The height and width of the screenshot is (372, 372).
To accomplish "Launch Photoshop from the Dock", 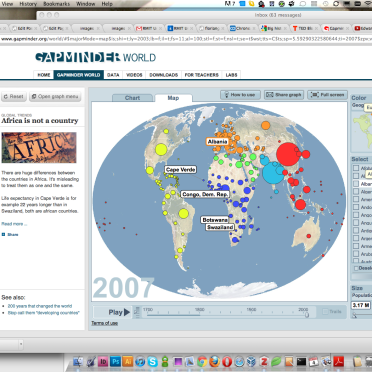I will 115,361.
